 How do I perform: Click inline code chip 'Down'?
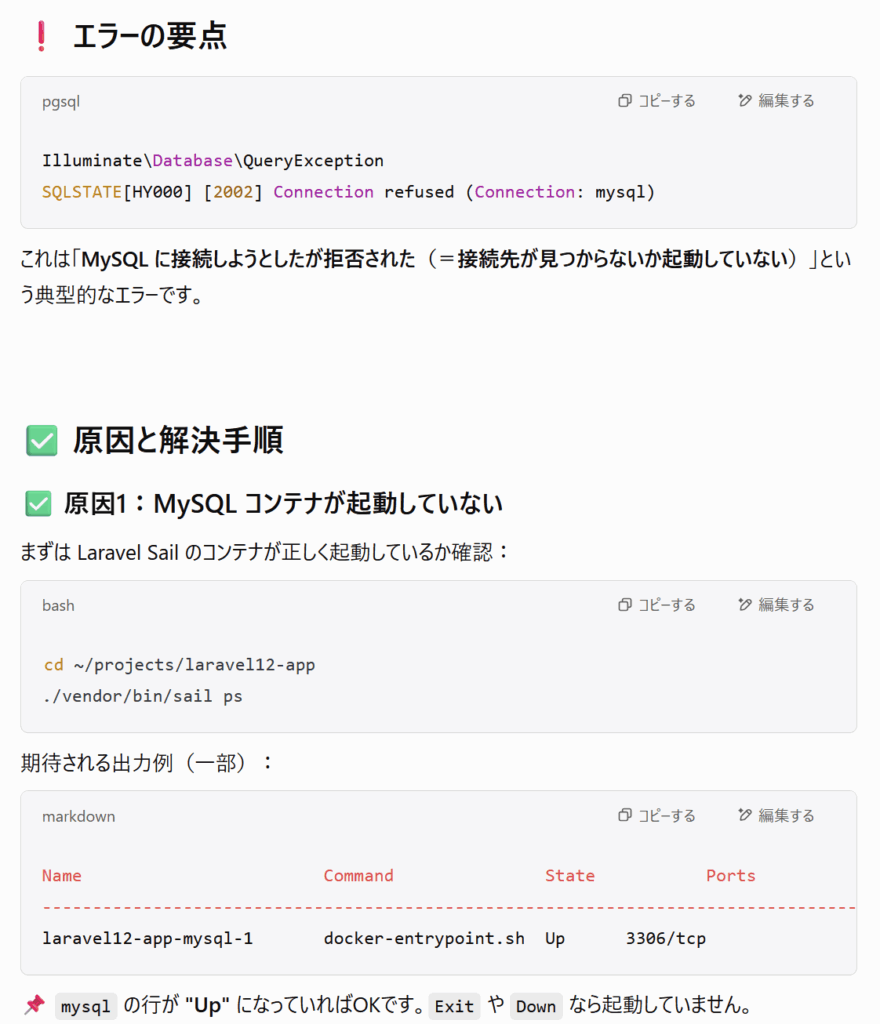[535, 1006]
